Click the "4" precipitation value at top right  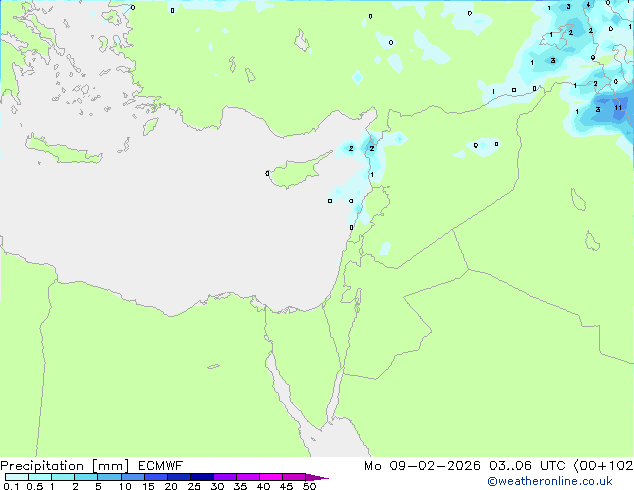pos(588,5)
